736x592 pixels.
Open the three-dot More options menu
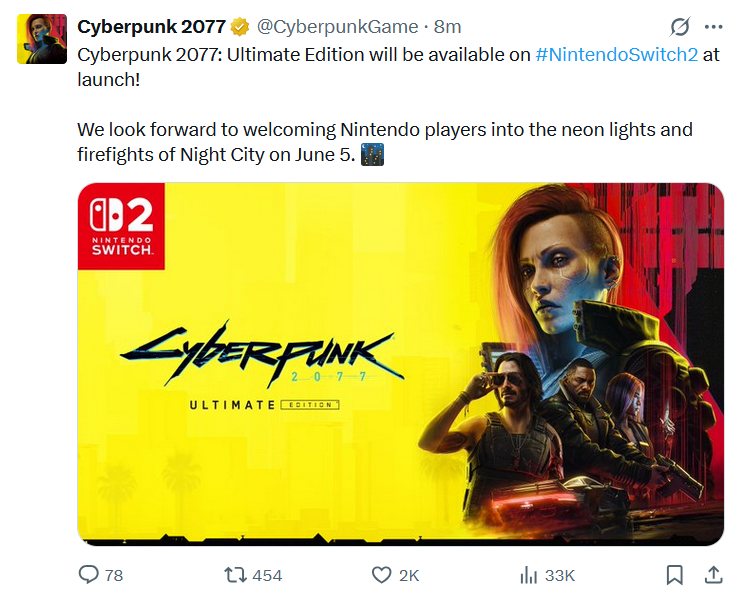click(x=713, y=27)
